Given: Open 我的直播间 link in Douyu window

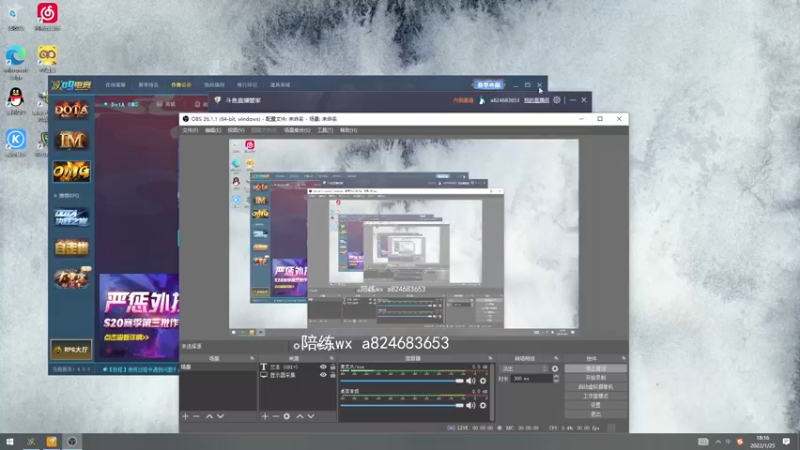Looking at the screenshot, I should [536, 100].
